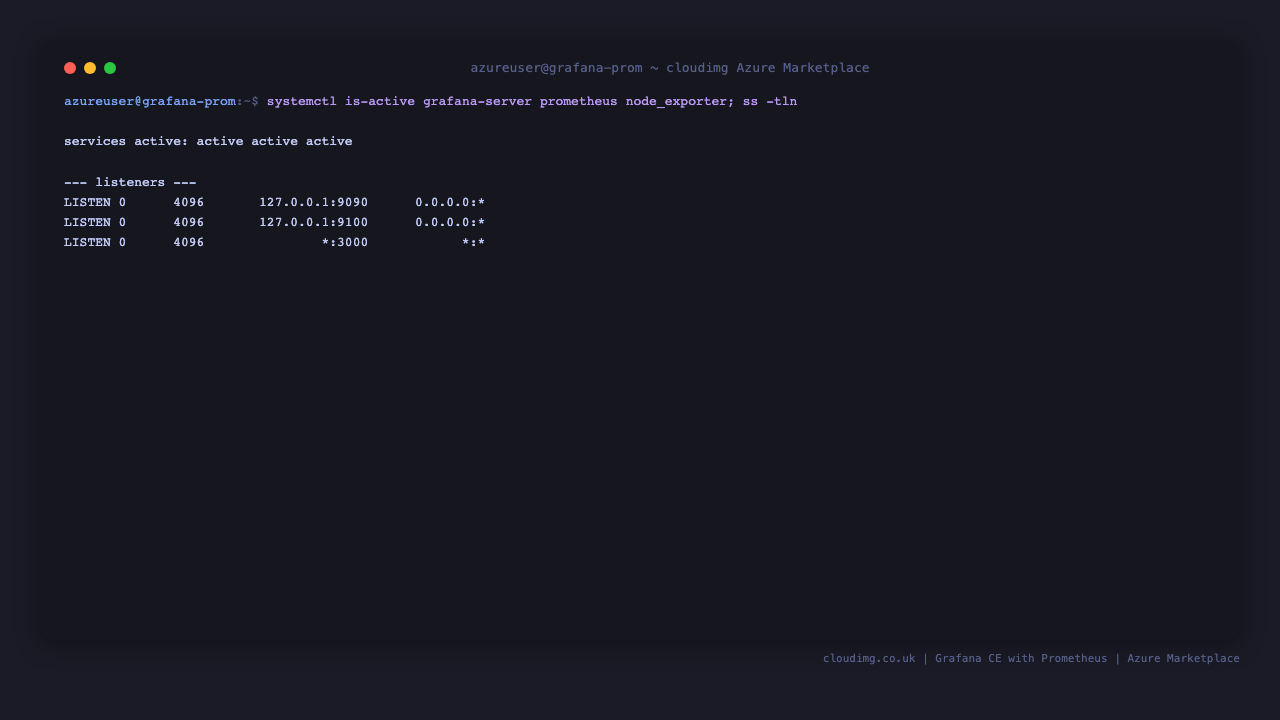Click the yellow minimize window dot
The image size is (1280, 720).
(90, 68)
